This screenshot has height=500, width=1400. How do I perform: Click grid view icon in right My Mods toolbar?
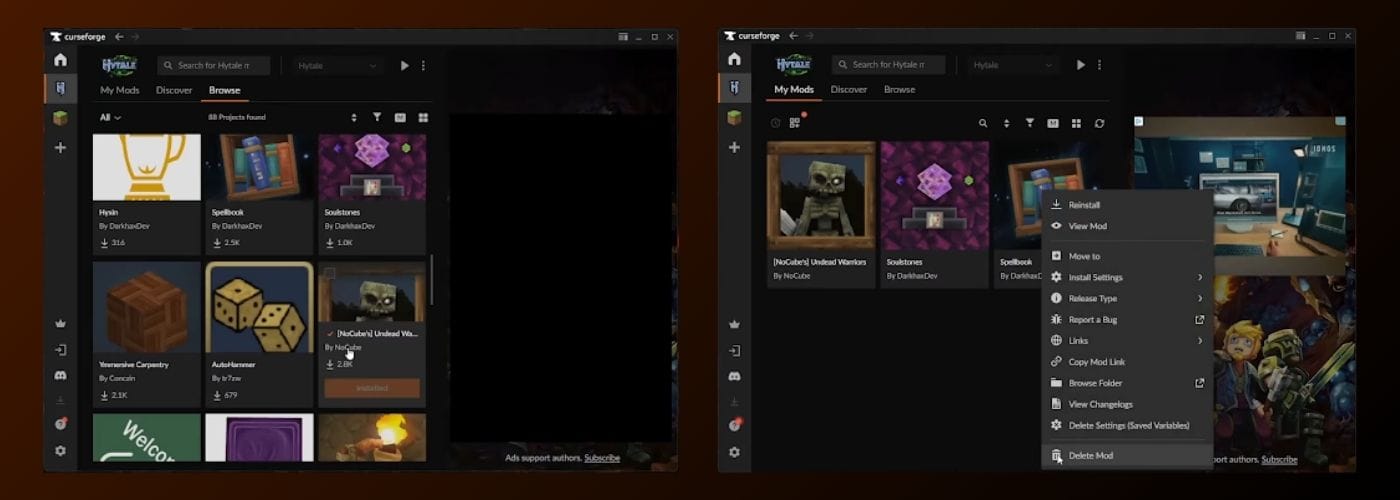click(1076, 123)
